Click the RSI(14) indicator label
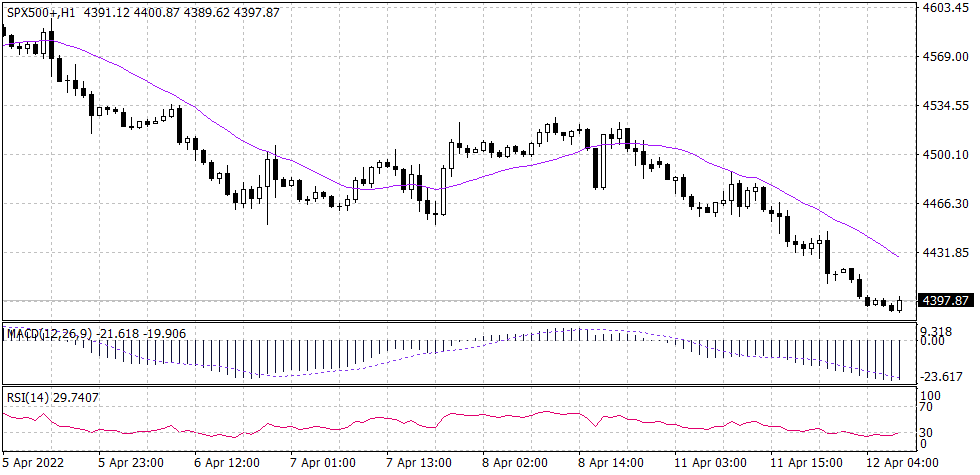Screen dimensions: 980x475 [x=23, y=397]
